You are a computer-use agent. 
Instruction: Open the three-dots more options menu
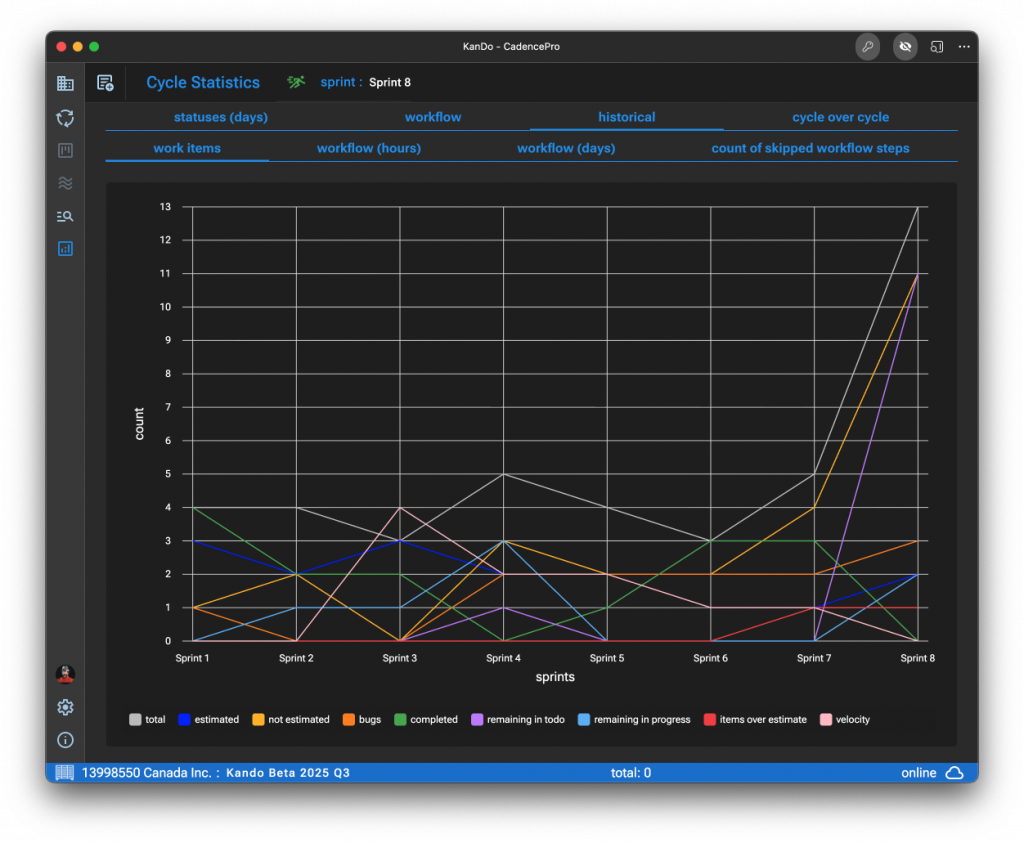(964, 47)
